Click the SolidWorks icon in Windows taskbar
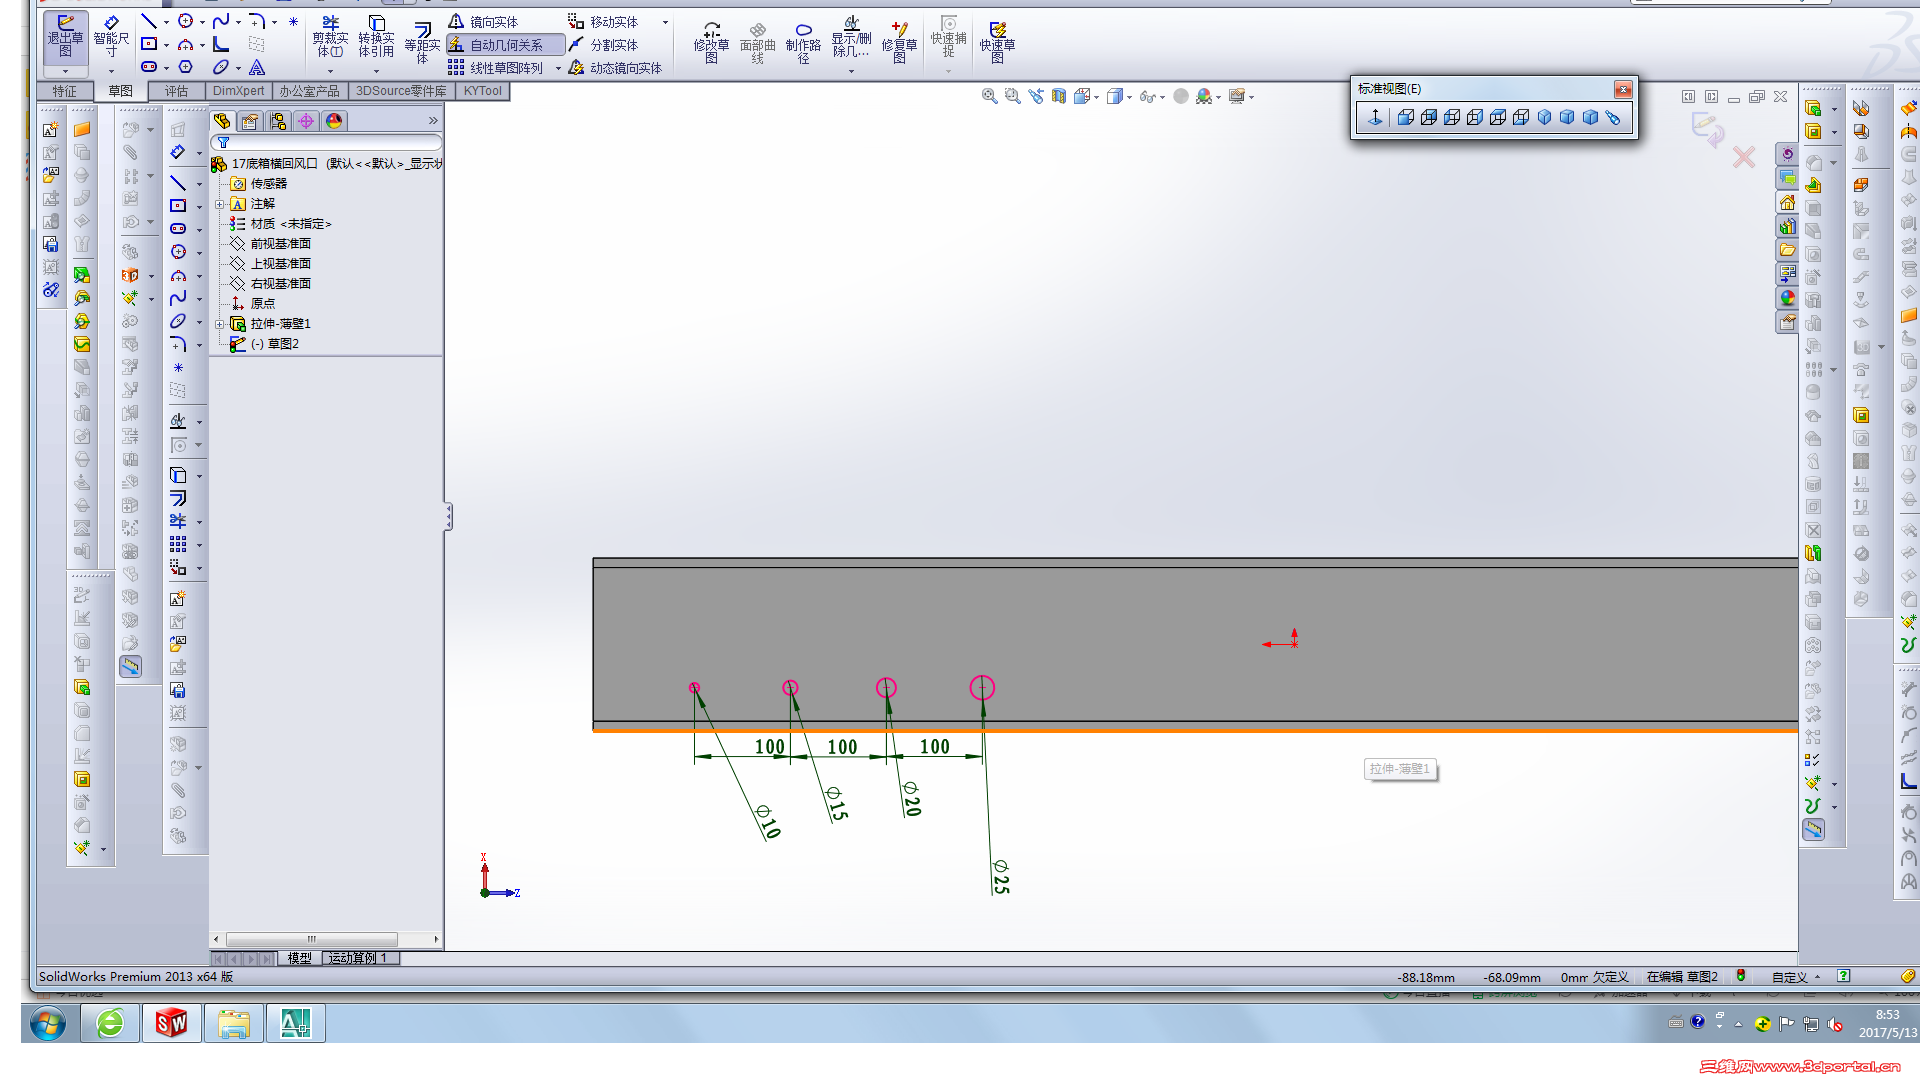 click(x=171, y=1023)
